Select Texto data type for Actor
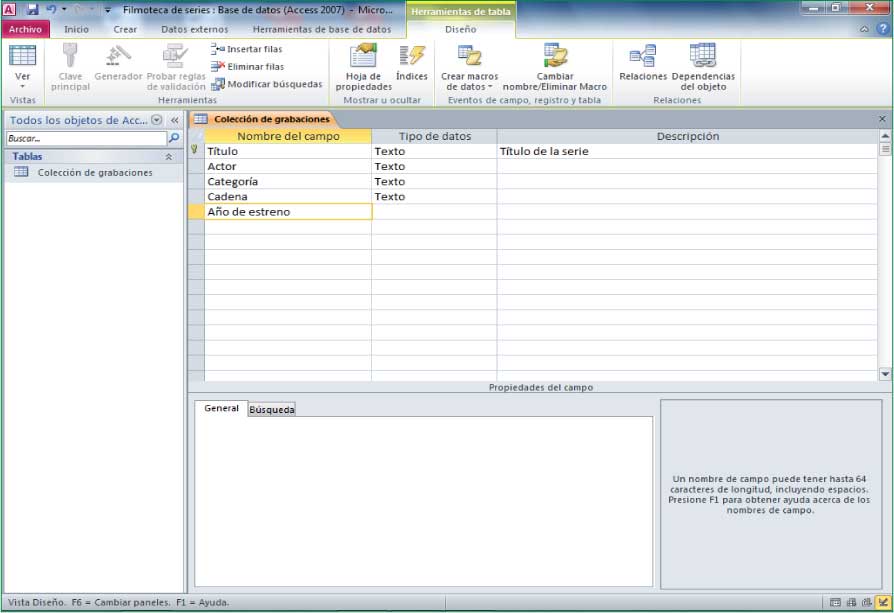Image resolution: width=894 pixels, height=613 pixels. pyautogui.click(x=434, y=166)
